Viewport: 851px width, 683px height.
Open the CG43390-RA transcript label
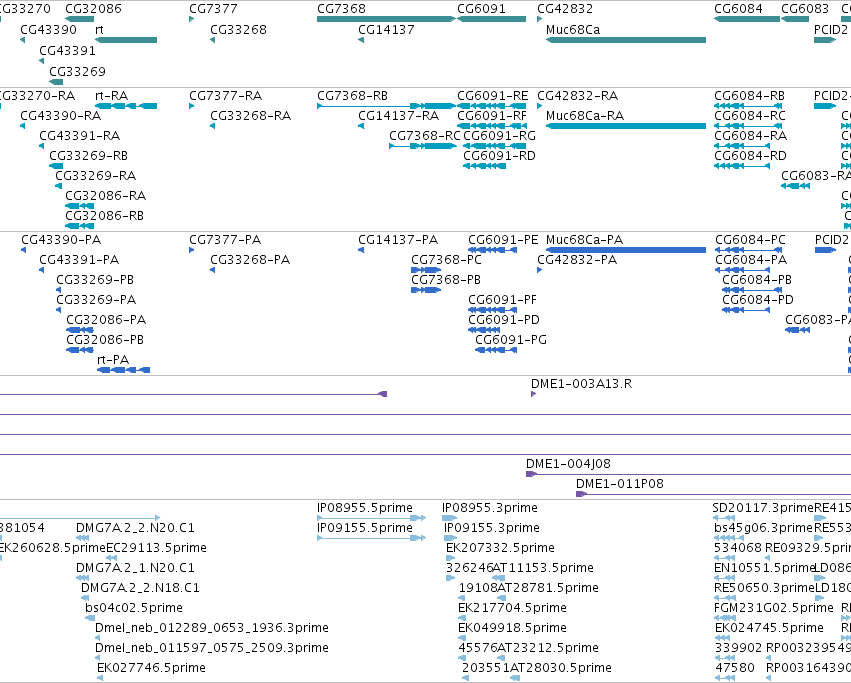click(61, 116)
